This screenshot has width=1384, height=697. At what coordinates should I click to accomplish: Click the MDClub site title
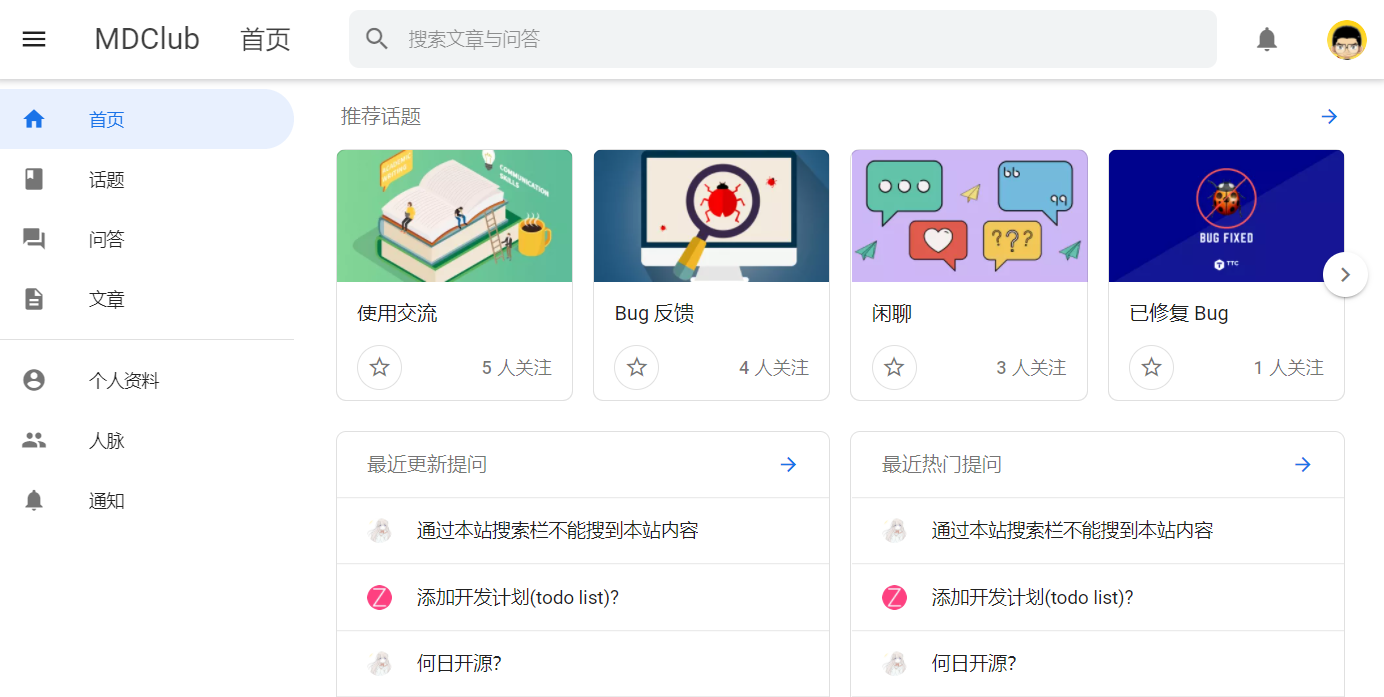point(147,39)
